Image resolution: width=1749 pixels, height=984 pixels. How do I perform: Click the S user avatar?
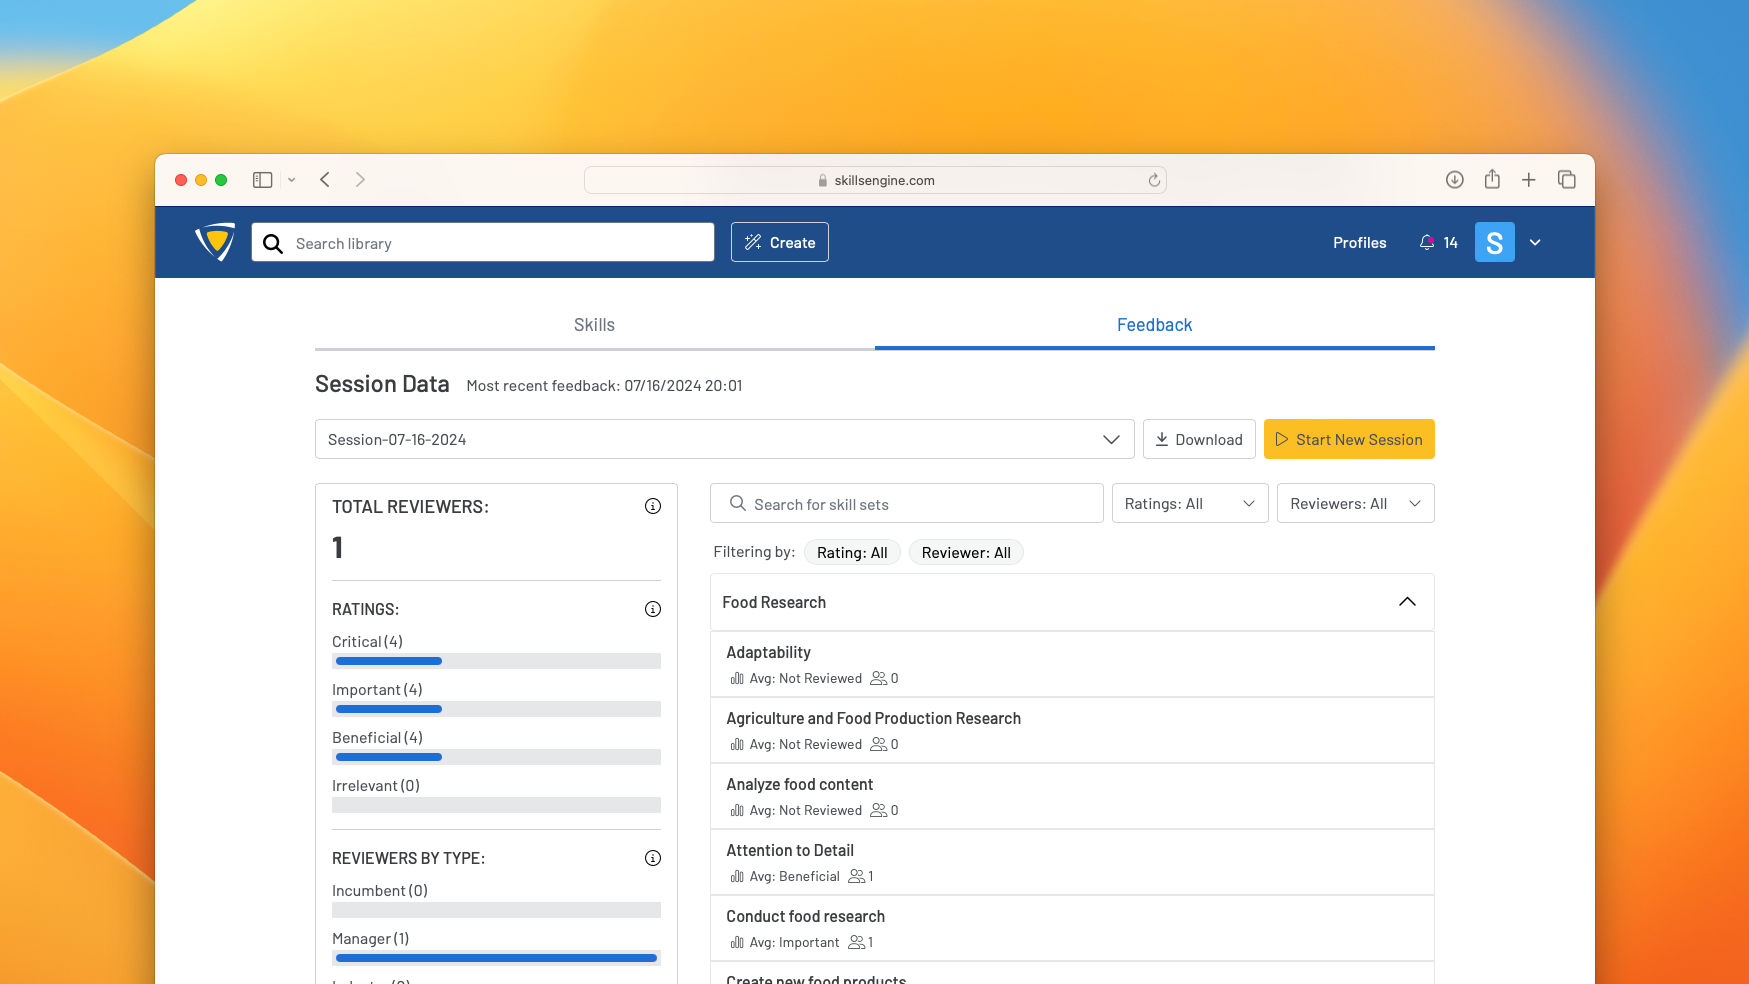1494,242
